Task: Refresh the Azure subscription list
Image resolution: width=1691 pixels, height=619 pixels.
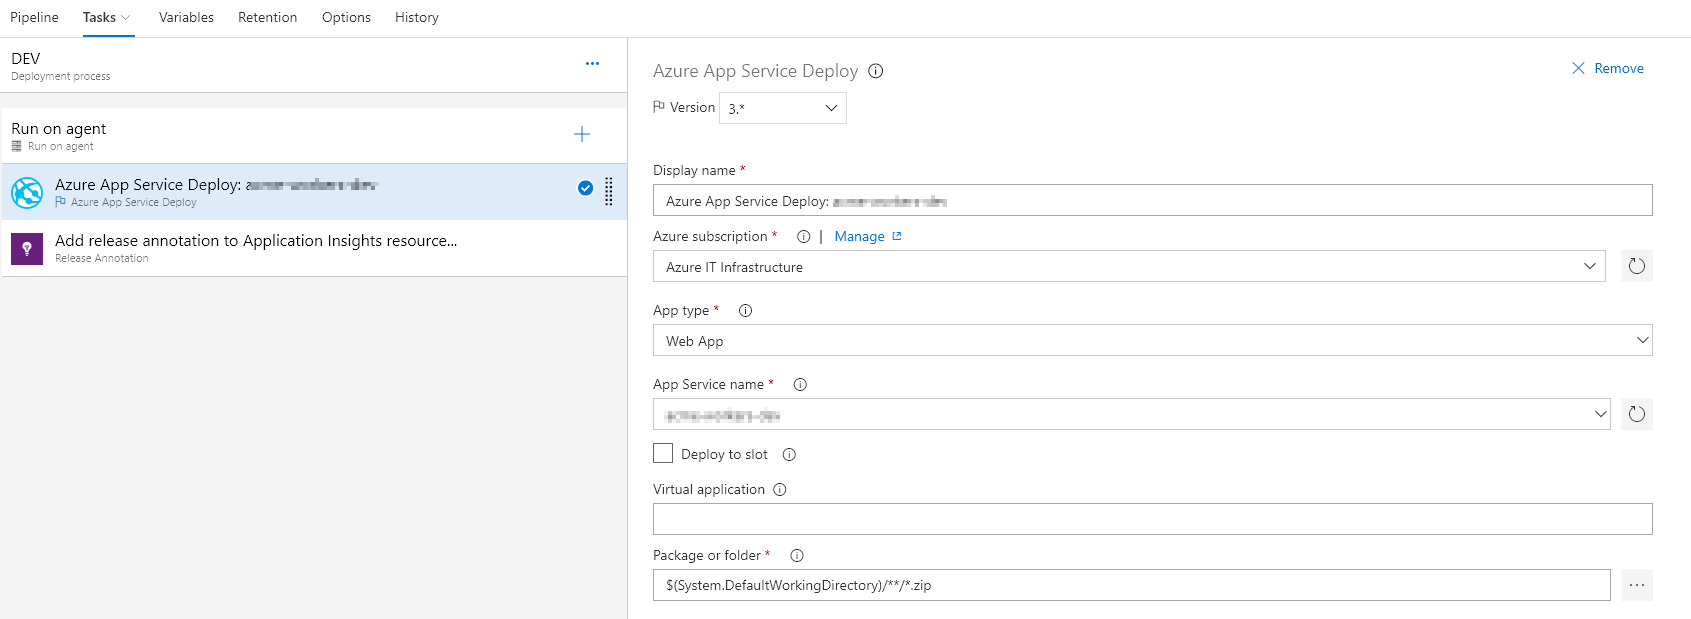Action: coord(1636,266)
